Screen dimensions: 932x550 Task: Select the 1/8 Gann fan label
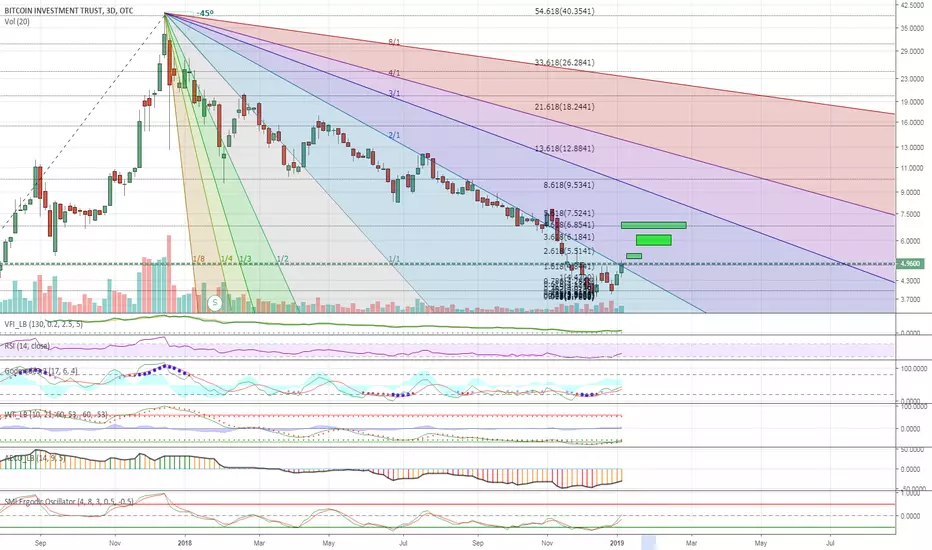[x=199, y=259]
